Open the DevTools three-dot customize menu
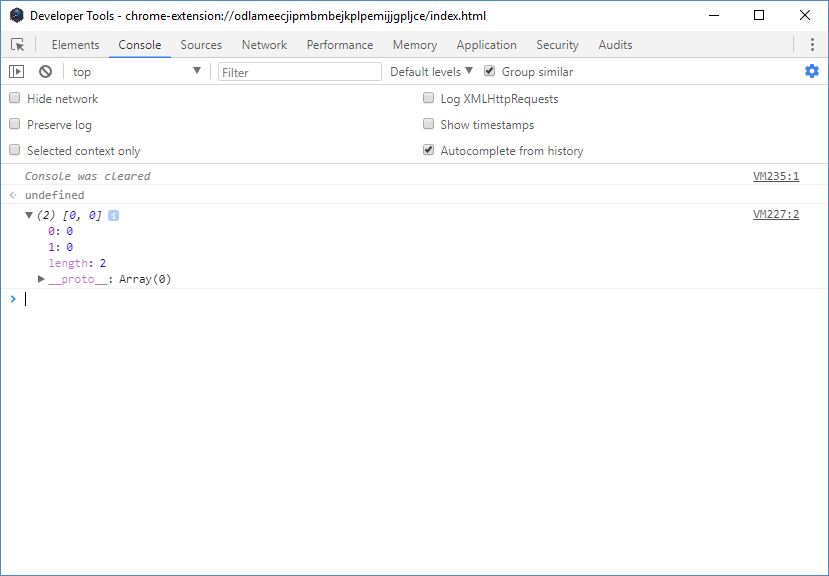The height and width of the screenshot is (576, 829). click(x=812, y=45)
